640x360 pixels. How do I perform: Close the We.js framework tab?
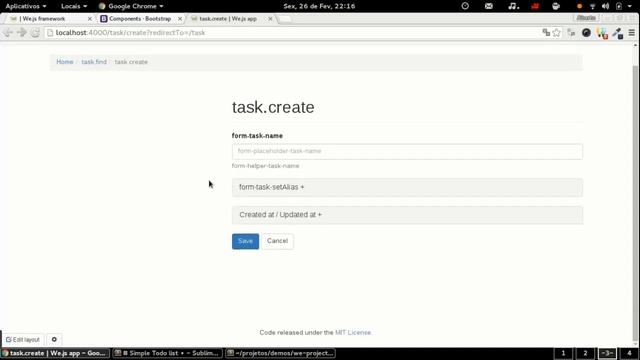click(90, 19)
